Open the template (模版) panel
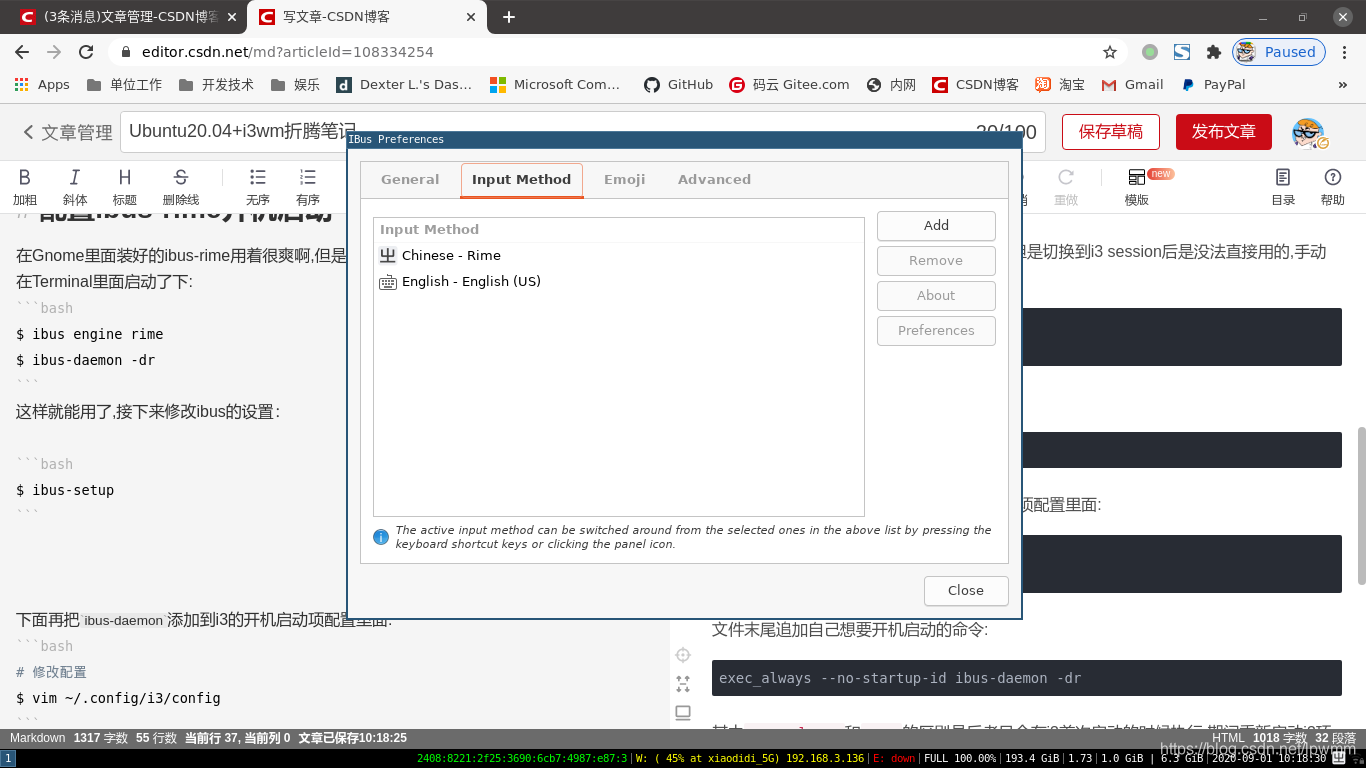This screenshot has height=768, width=1366. [1137, 187]
